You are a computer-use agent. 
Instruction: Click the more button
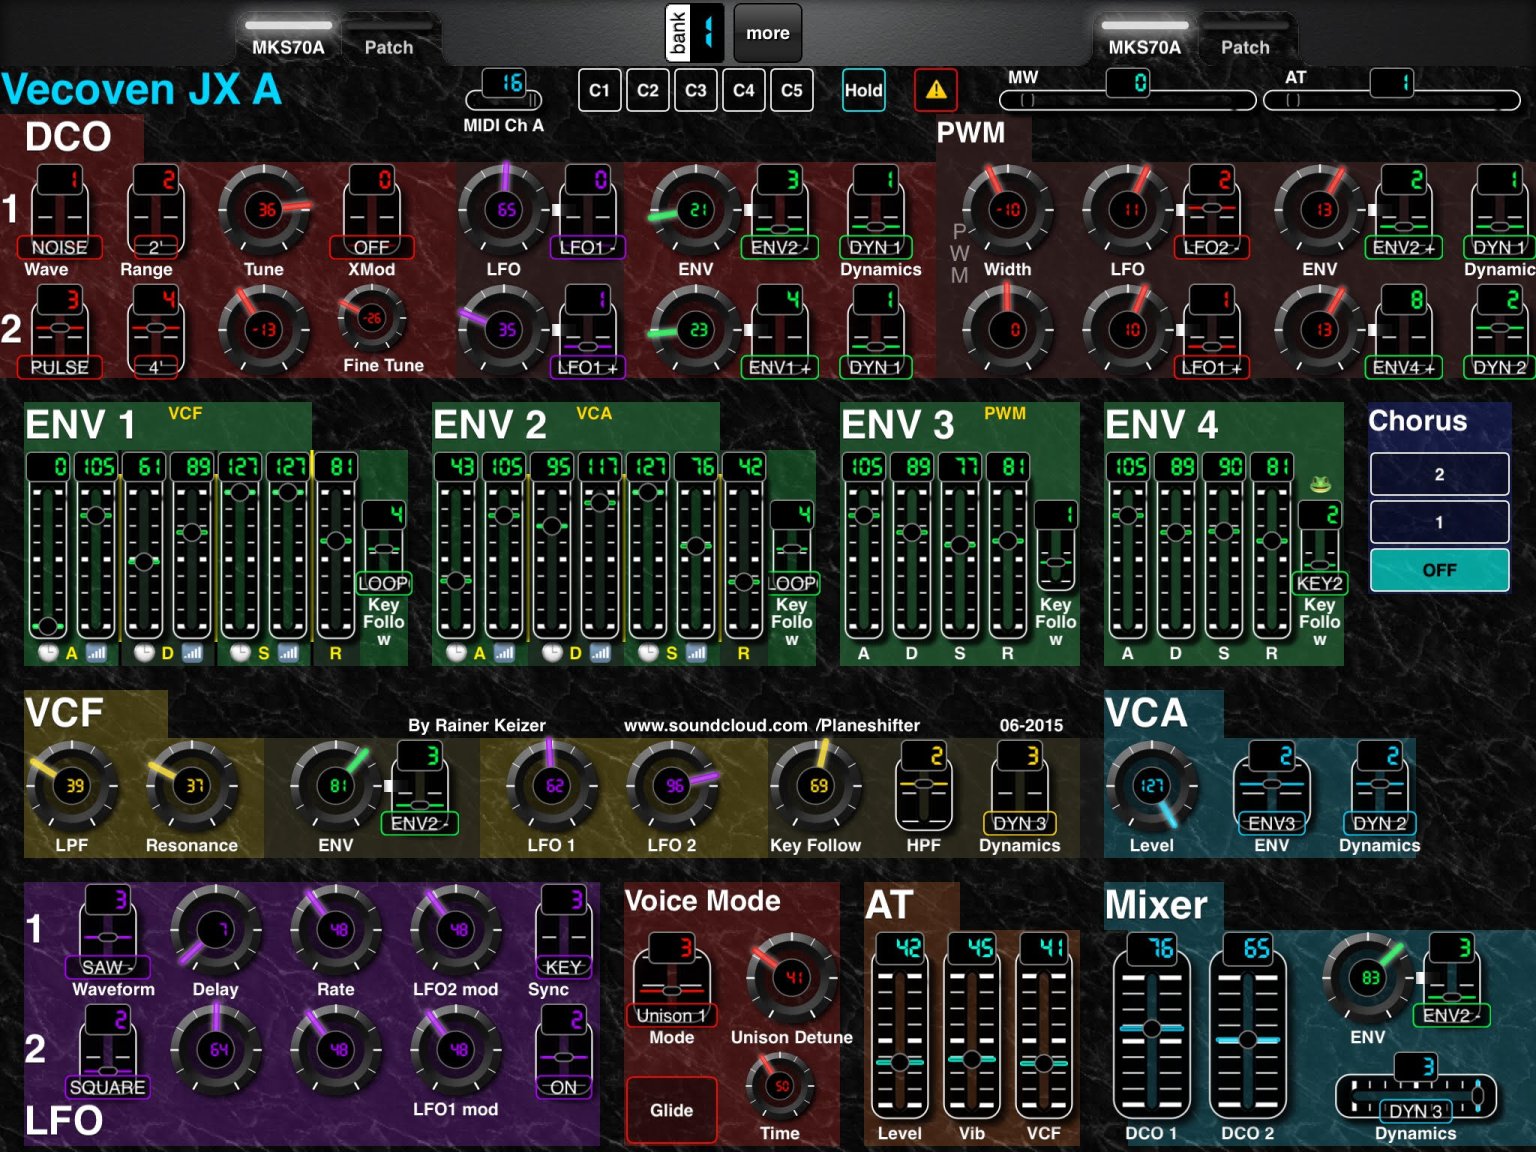tap(767, 33)
